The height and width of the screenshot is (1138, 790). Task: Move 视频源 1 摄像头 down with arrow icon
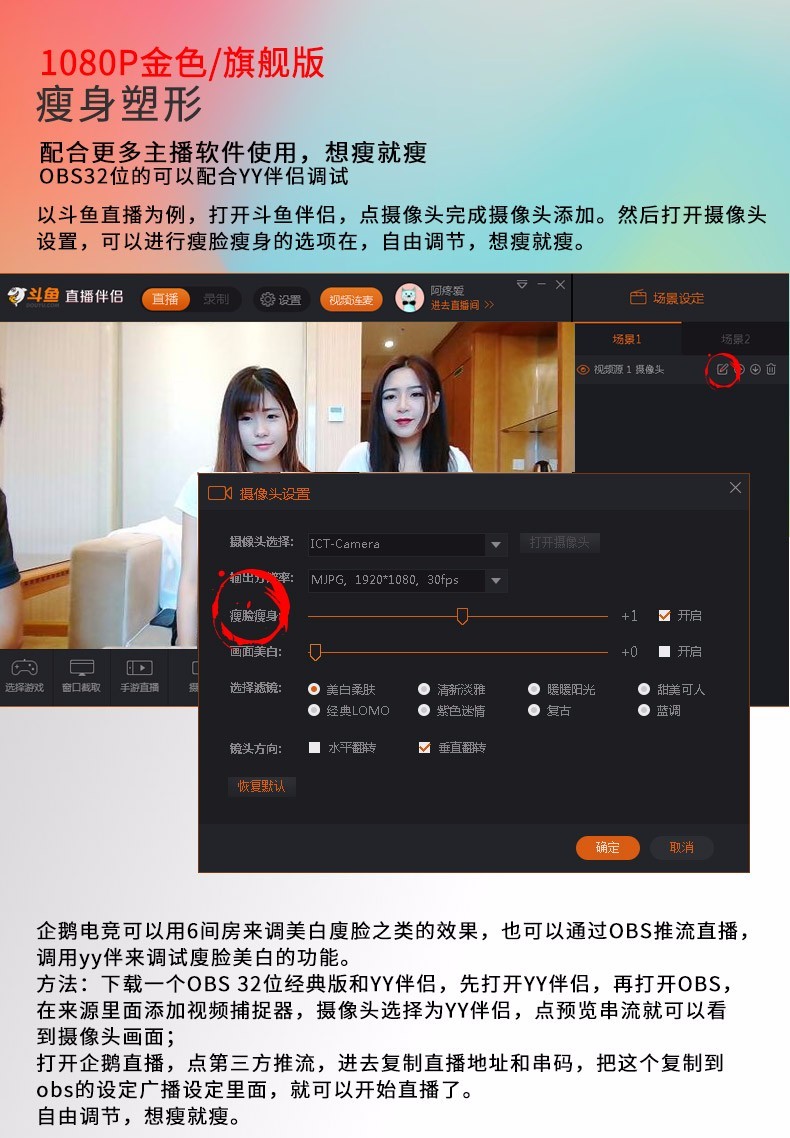coord(755,369)
